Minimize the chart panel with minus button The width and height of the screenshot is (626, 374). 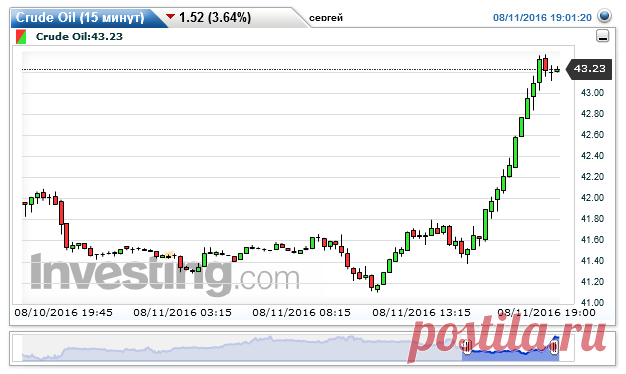(603, 36)
